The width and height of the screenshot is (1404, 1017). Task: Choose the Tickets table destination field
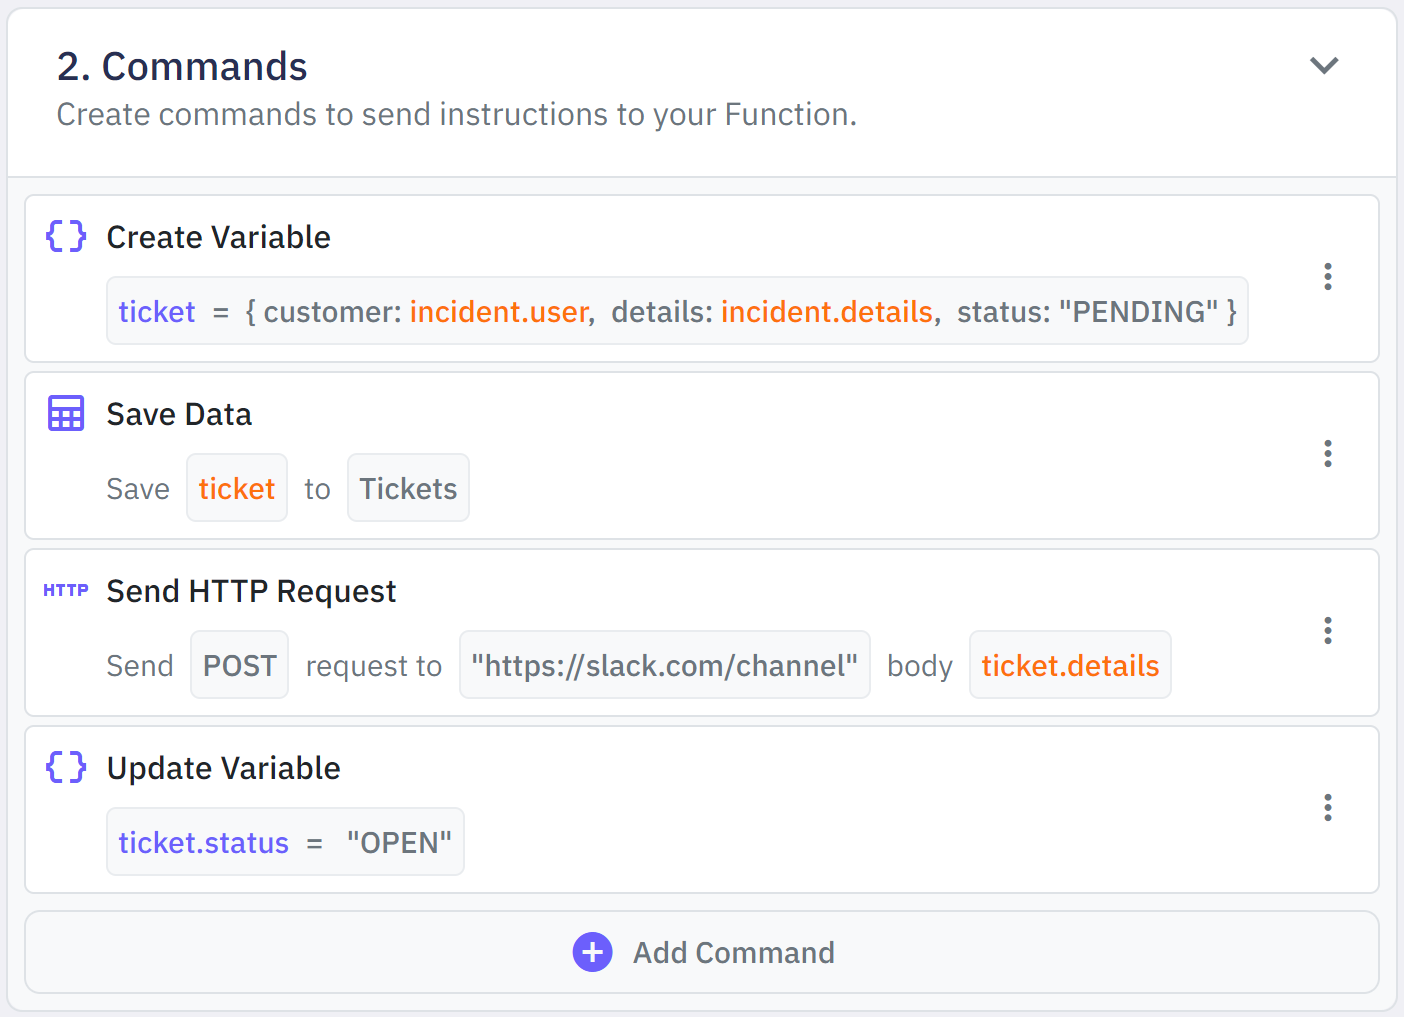[408, 488]
